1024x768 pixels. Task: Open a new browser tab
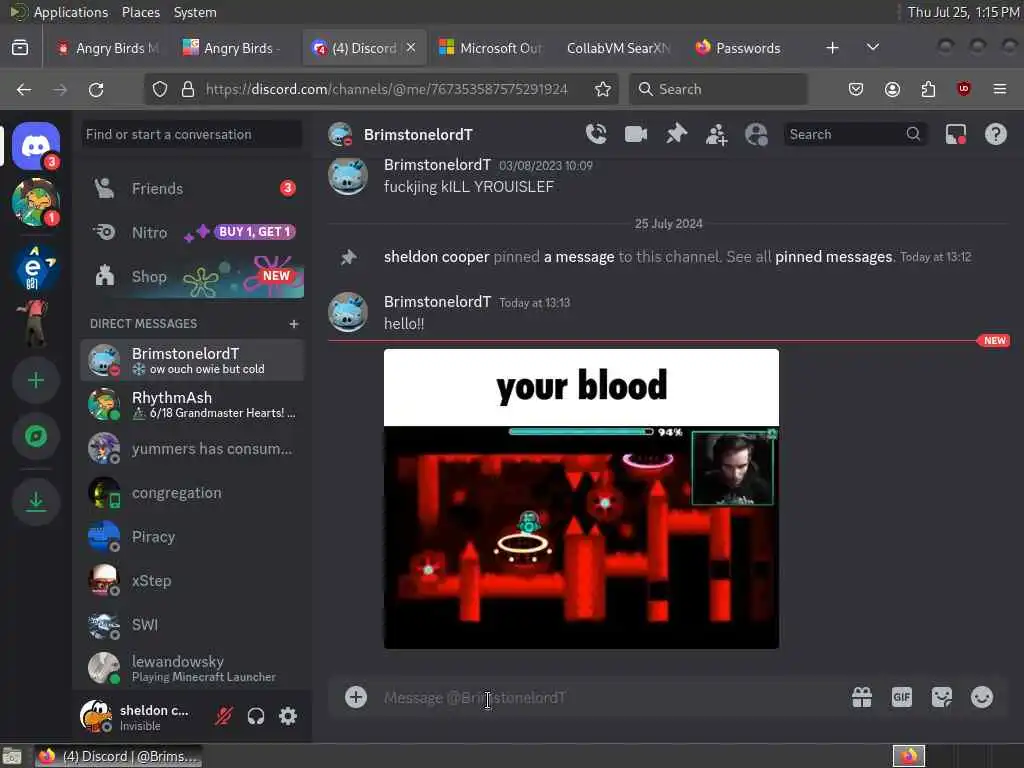pyautogui.click(x=832, y=48)
